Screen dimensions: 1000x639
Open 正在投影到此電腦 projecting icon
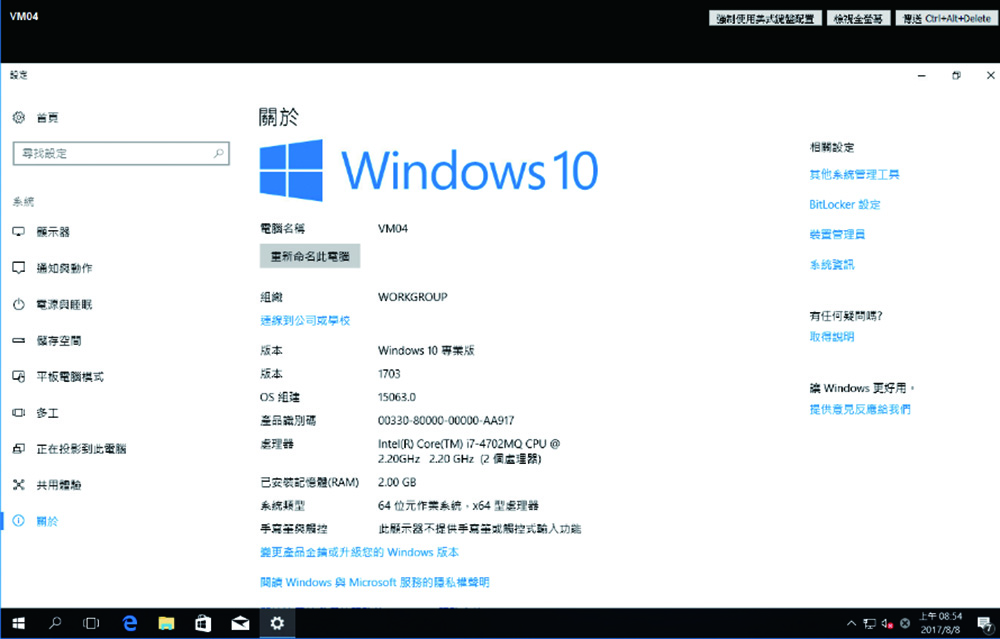18,449
